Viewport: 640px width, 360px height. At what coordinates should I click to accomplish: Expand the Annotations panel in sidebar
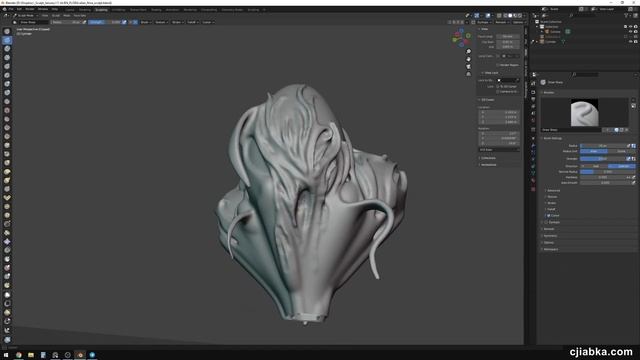tap(489, 165)
